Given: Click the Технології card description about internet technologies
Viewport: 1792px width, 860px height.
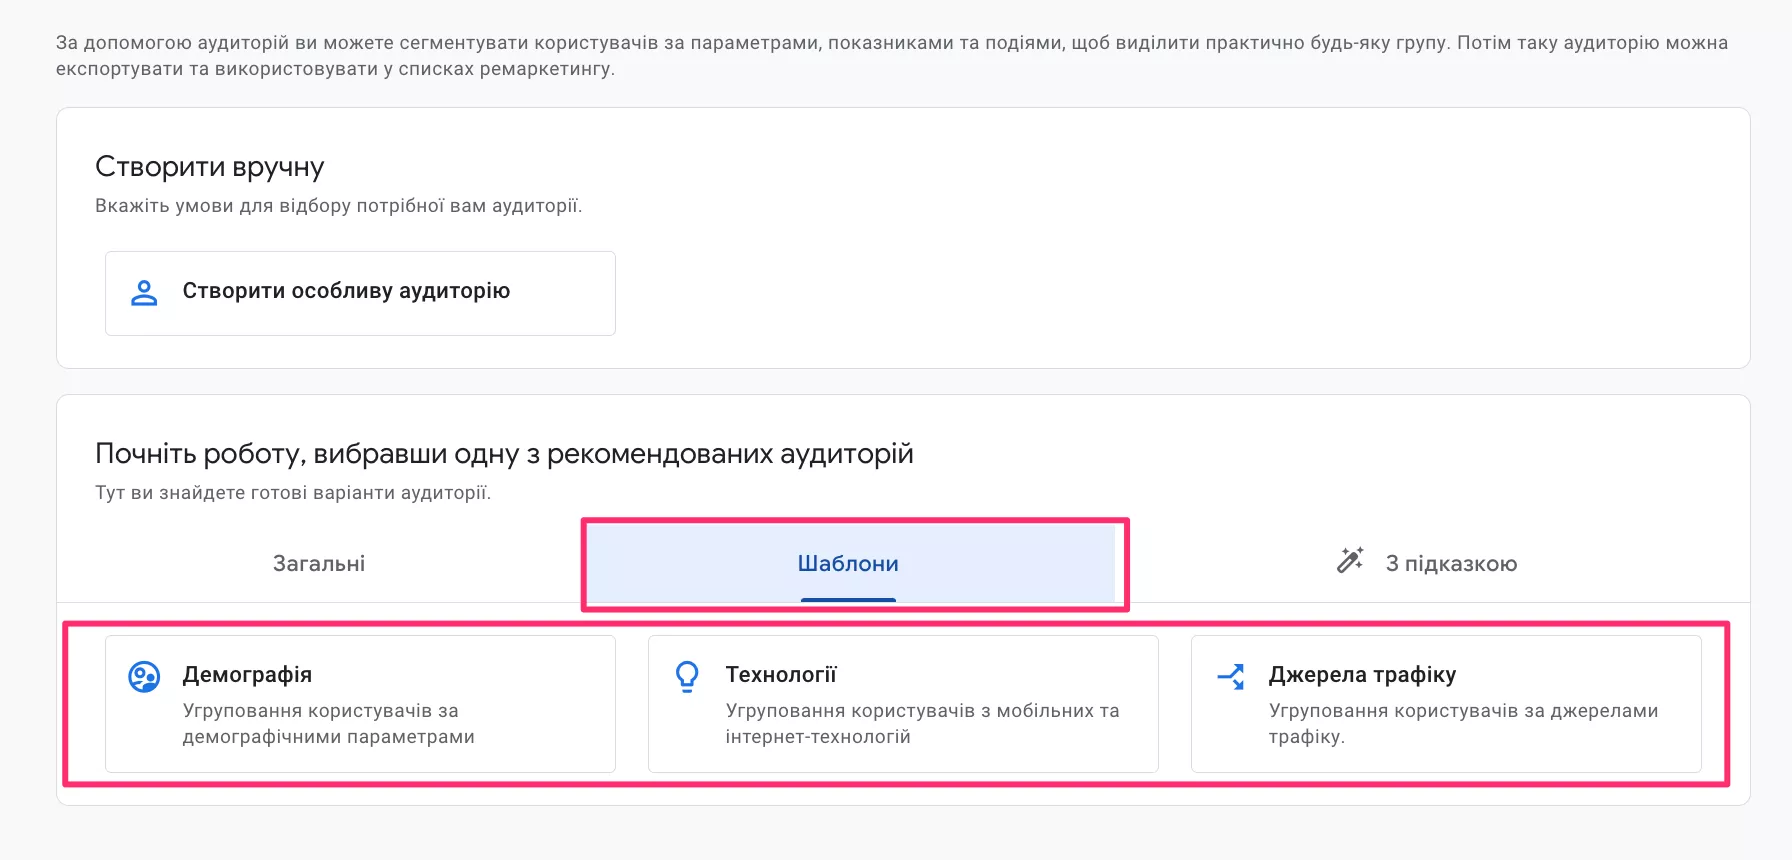Looking at the screenshot, I should (920, 724).
